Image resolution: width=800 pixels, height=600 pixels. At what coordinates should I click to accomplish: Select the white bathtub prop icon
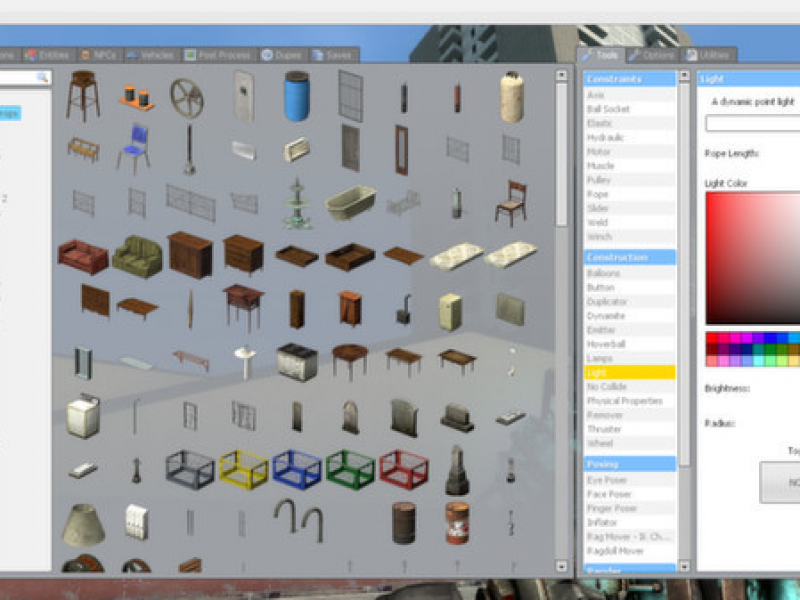pos(351,203)
